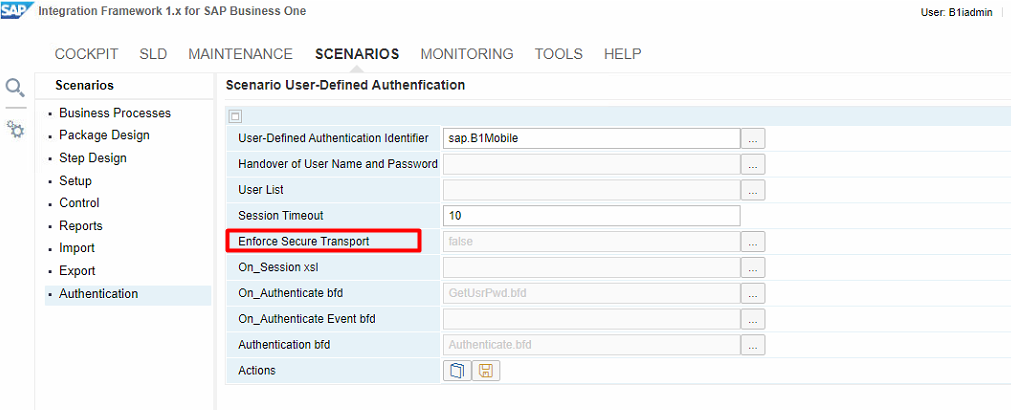
Task: Open ellipsis selector for On_Authenticate bfd
Action: (x=752, y=293)
